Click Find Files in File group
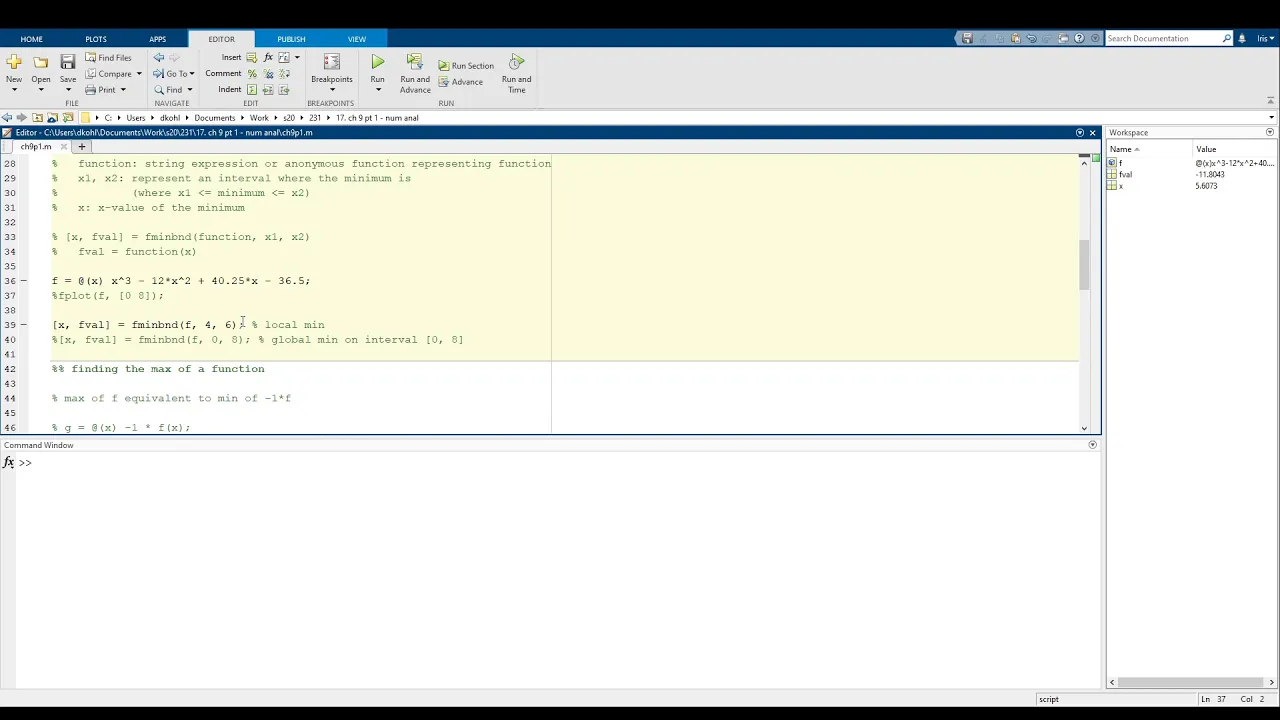The width and height of the screenshot is (1280, 720). coord(108,58)
